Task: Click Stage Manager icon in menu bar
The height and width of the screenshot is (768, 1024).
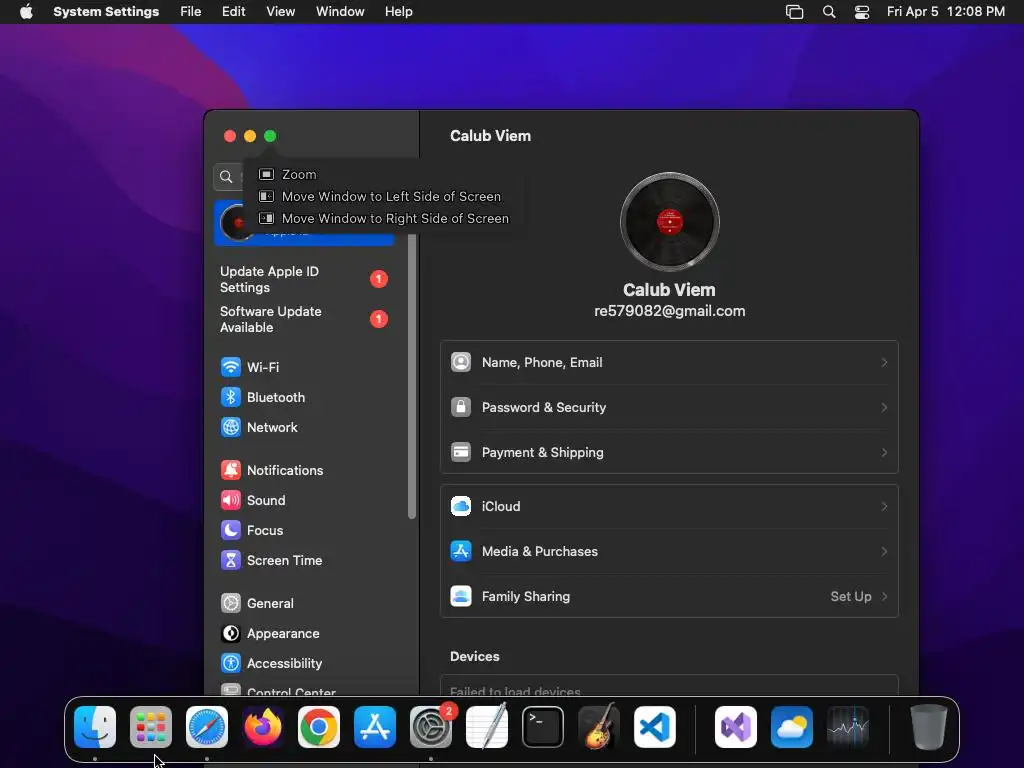Action: pos(794,12)
